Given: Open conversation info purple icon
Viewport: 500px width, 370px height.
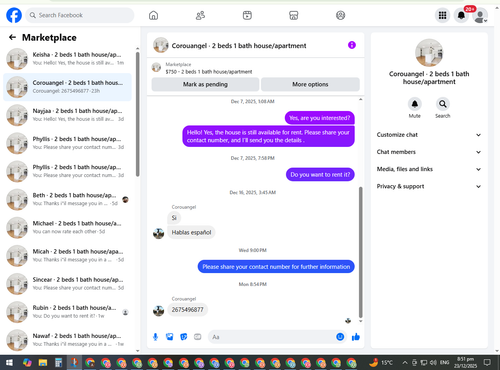Looking at the screenshot, I should coord(352,45).
